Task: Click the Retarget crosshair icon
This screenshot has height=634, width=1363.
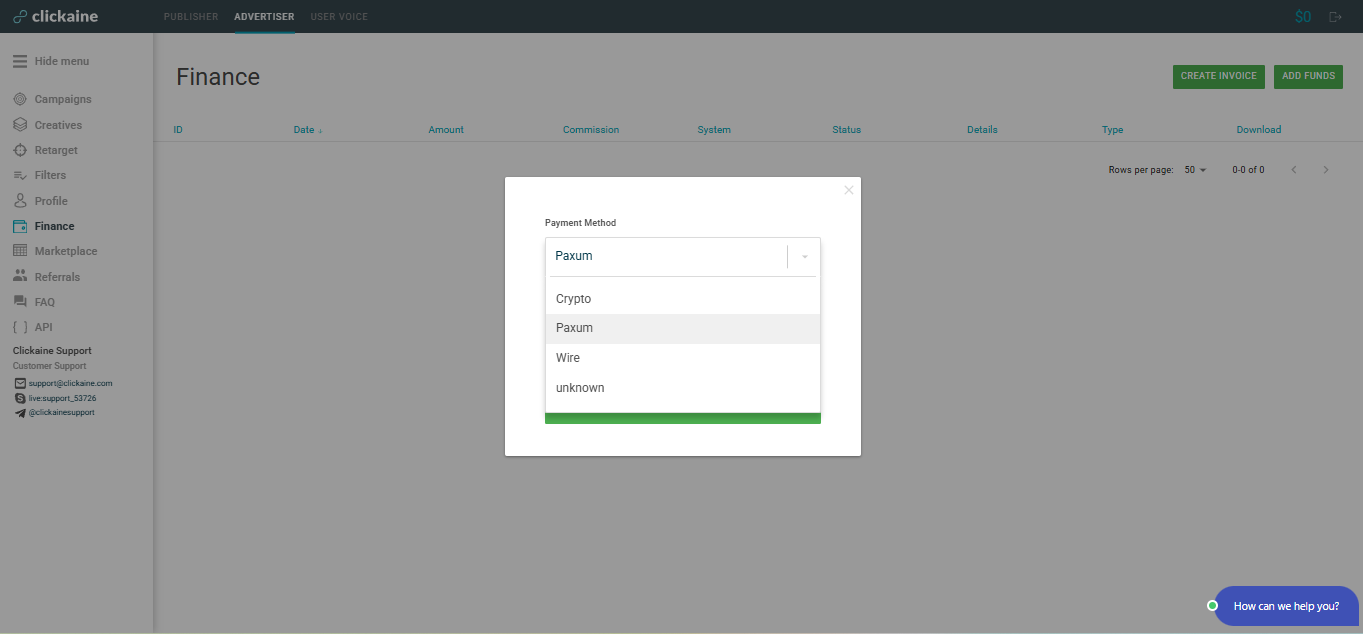Action: tap(20, 150)
